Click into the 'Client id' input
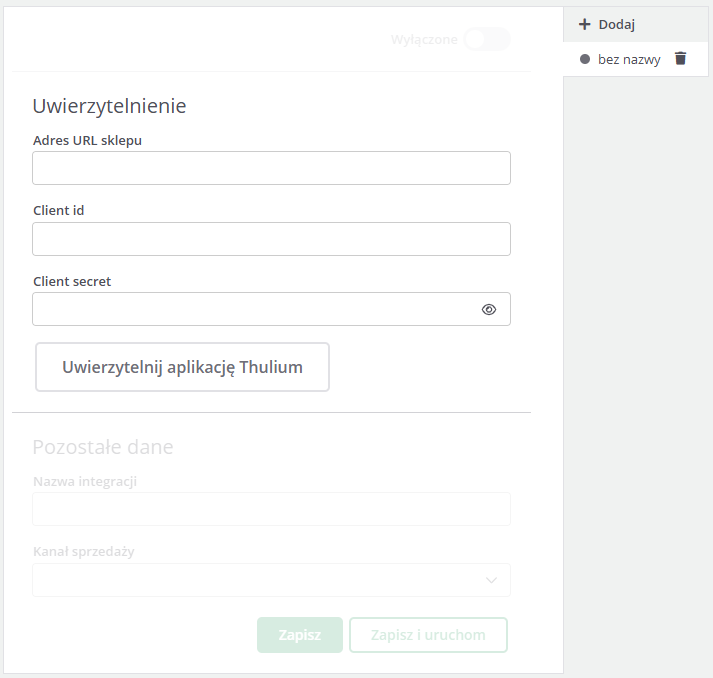Viewport: 713px width, 678px height. click(271, 239)
